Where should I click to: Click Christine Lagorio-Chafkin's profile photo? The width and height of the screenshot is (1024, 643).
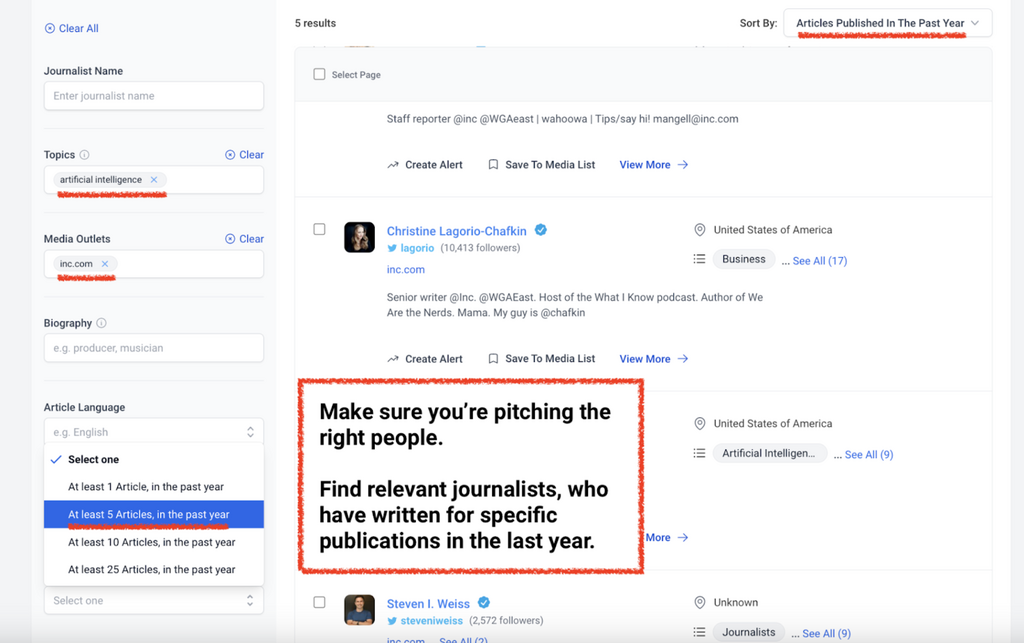click(x=359, y=238)
